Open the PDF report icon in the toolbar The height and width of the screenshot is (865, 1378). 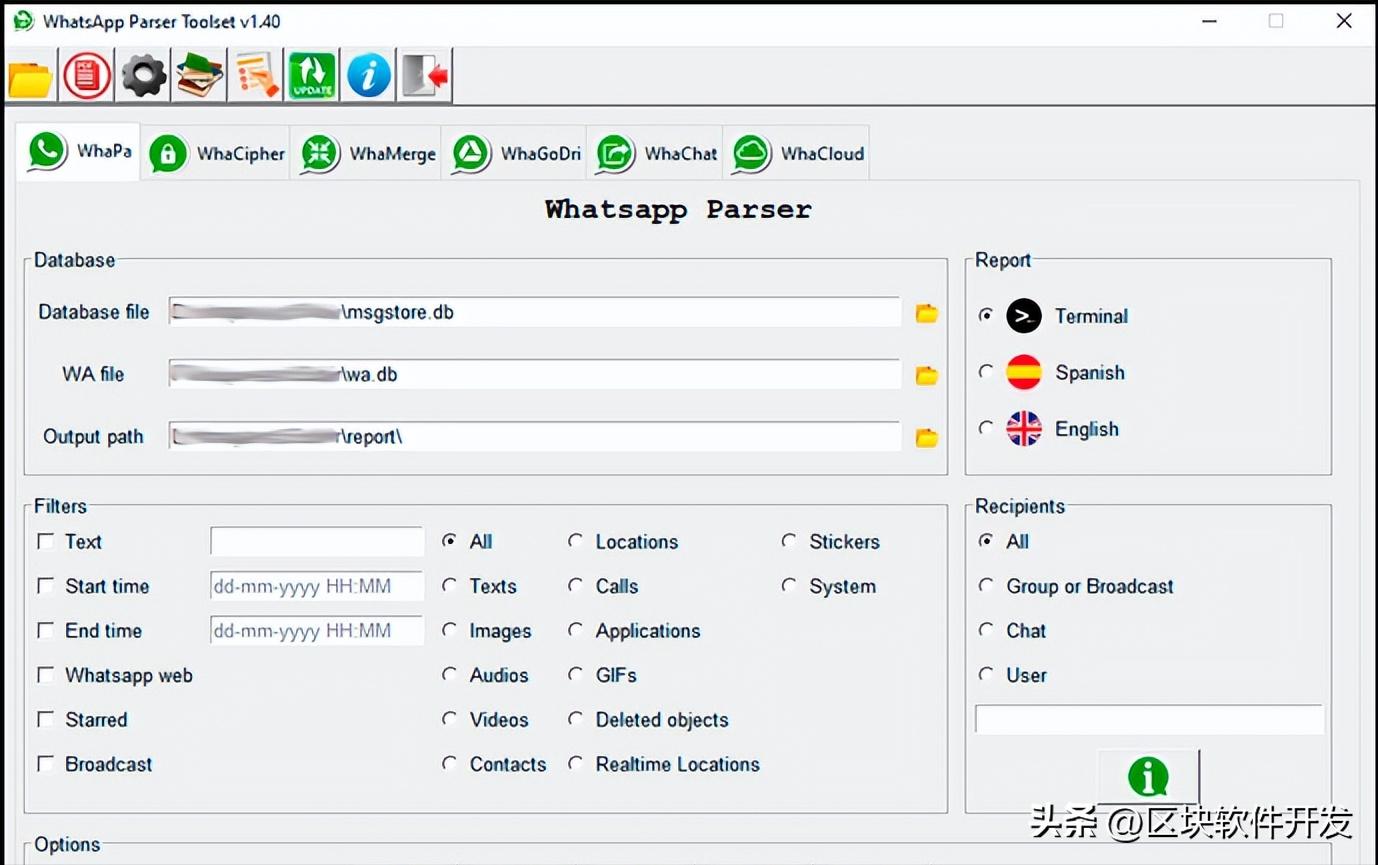click(85, 75)
